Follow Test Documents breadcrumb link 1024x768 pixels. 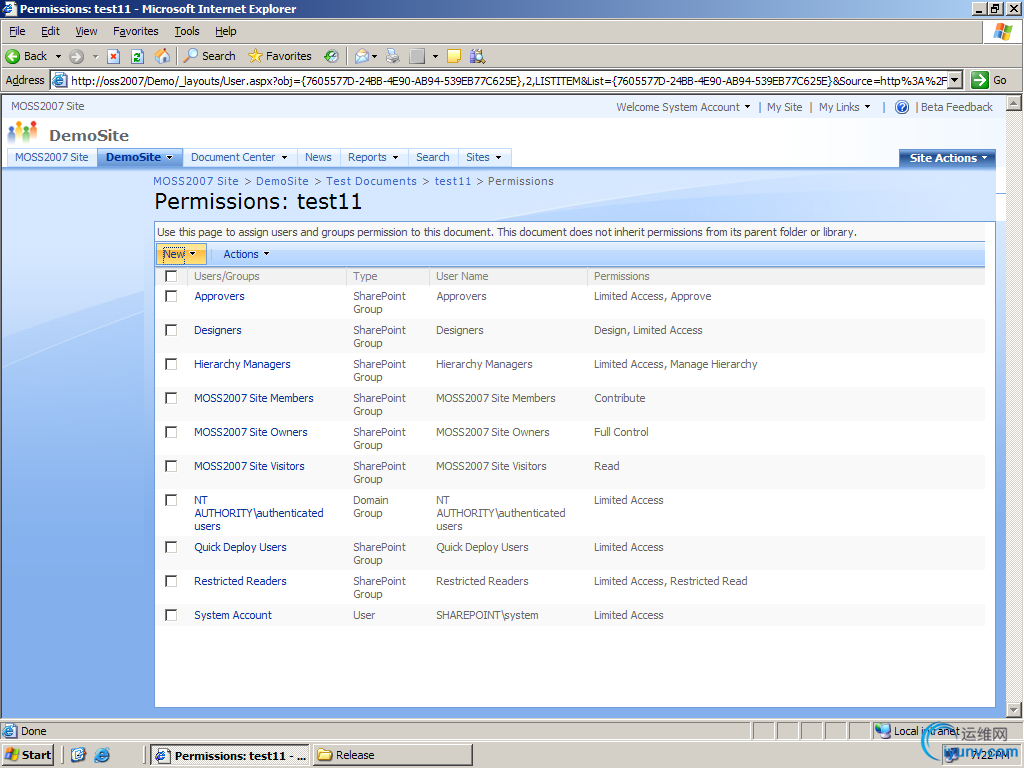click(x=371, y=181)
